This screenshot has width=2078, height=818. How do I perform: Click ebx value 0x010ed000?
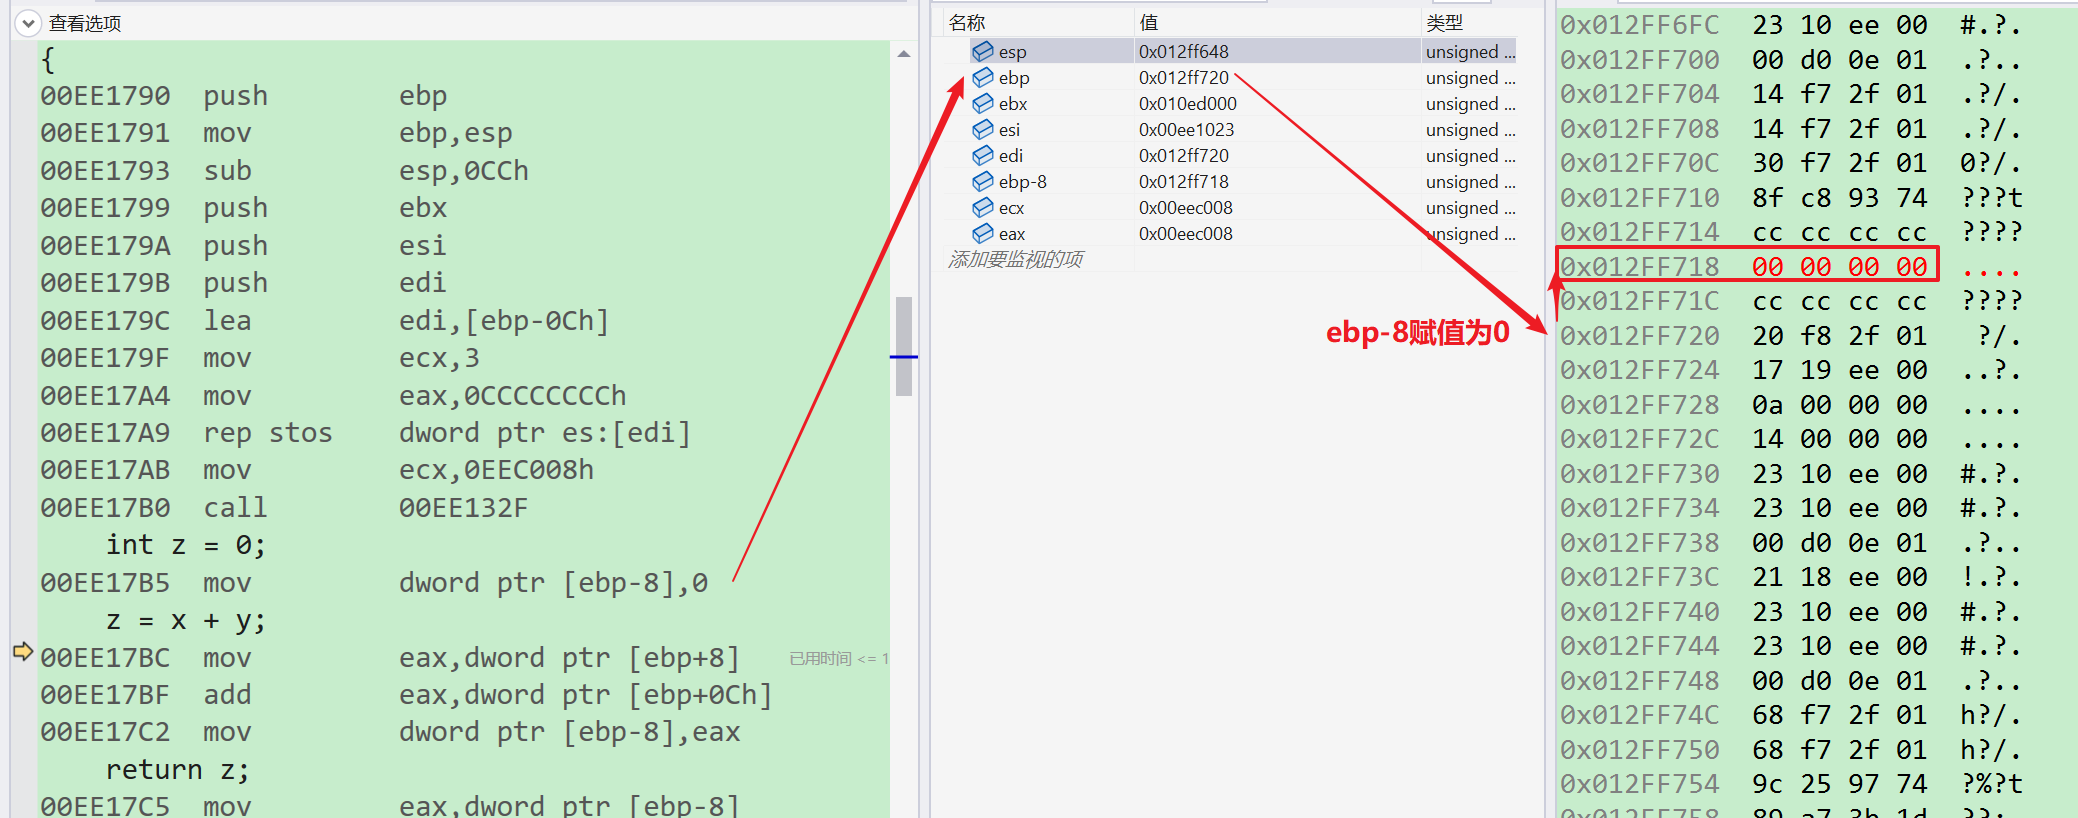[x=1187, y=103]
